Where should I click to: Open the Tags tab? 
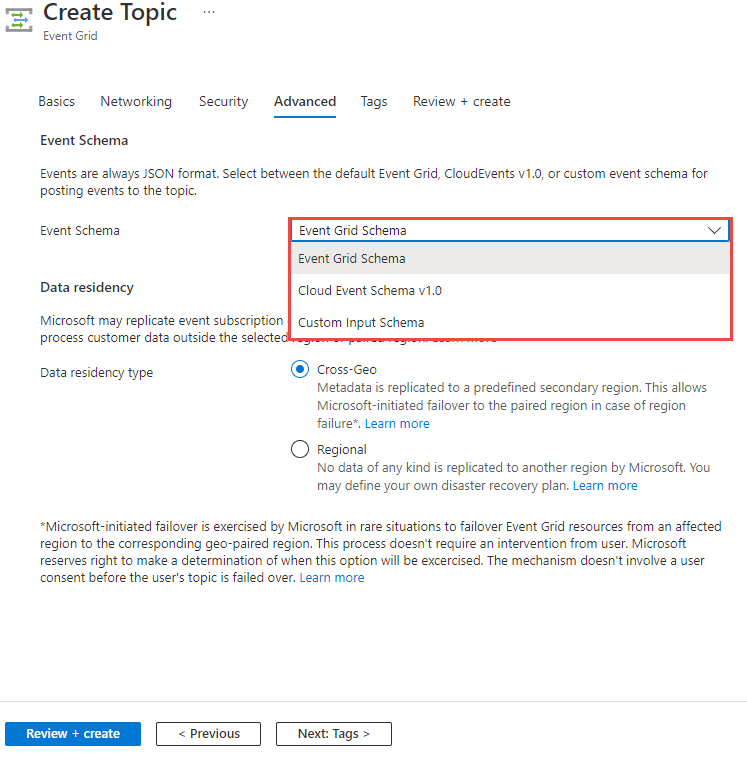click(x=374, y=101)
